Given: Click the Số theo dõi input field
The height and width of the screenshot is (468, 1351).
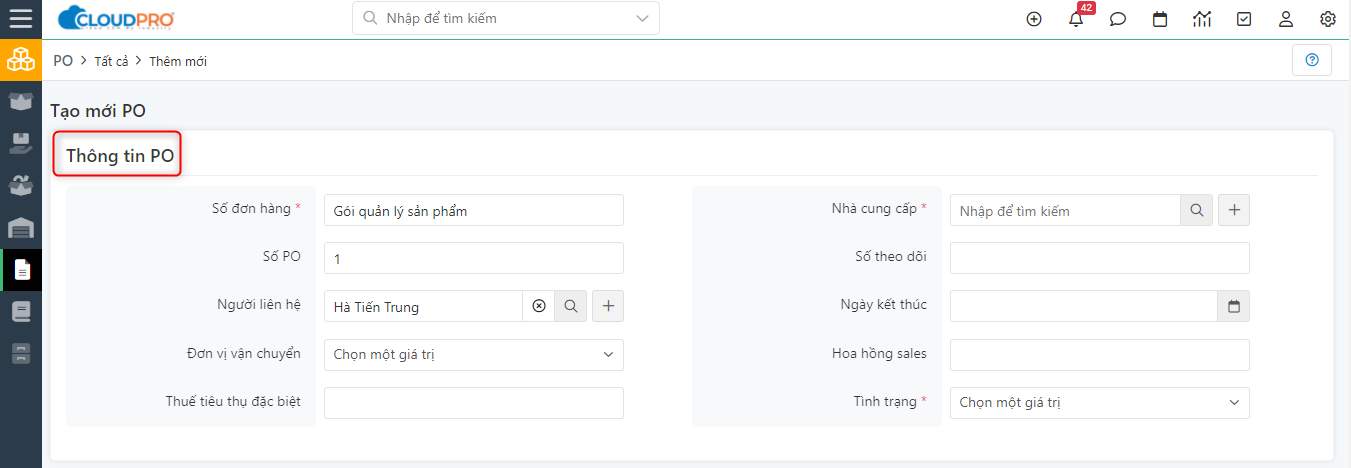Looking at the screenshot, I should pyautogui.click(x=1100, y=258).
